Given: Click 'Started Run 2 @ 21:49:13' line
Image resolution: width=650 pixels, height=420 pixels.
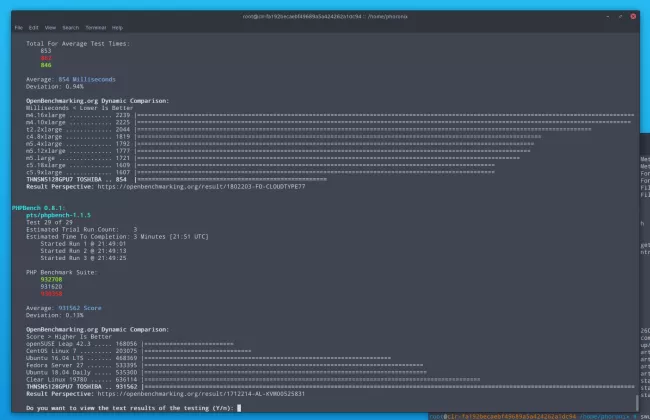Looking at the screenshot, I should click(x=83, y=251).
